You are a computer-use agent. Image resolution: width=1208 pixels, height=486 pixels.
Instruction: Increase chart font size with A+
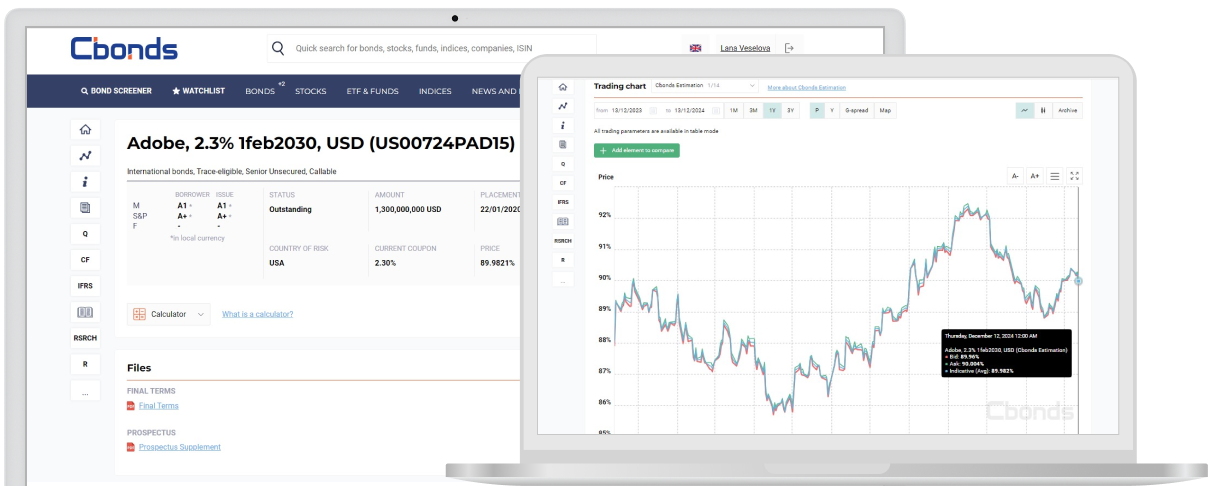(x=1035, y=176)
